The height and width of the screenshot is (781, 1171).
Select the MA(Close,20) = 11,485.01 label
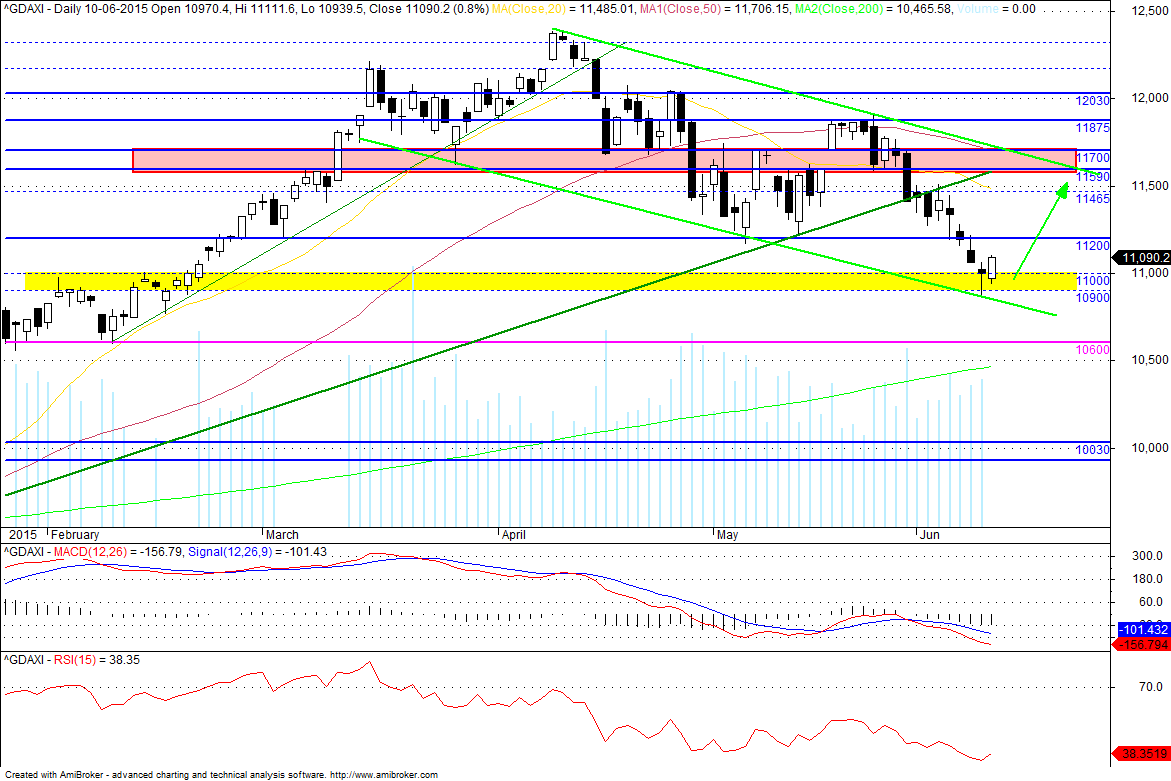click(x=562, y=9)
